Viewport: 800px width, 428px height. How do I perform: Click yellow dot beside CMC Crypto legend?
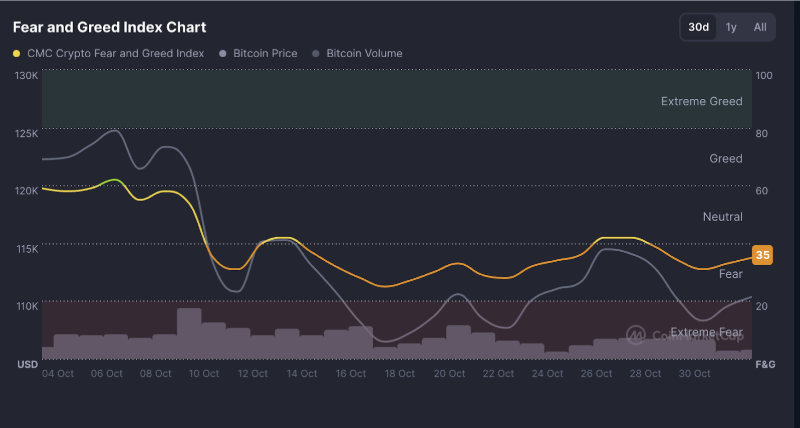click(x=17, y=53)
